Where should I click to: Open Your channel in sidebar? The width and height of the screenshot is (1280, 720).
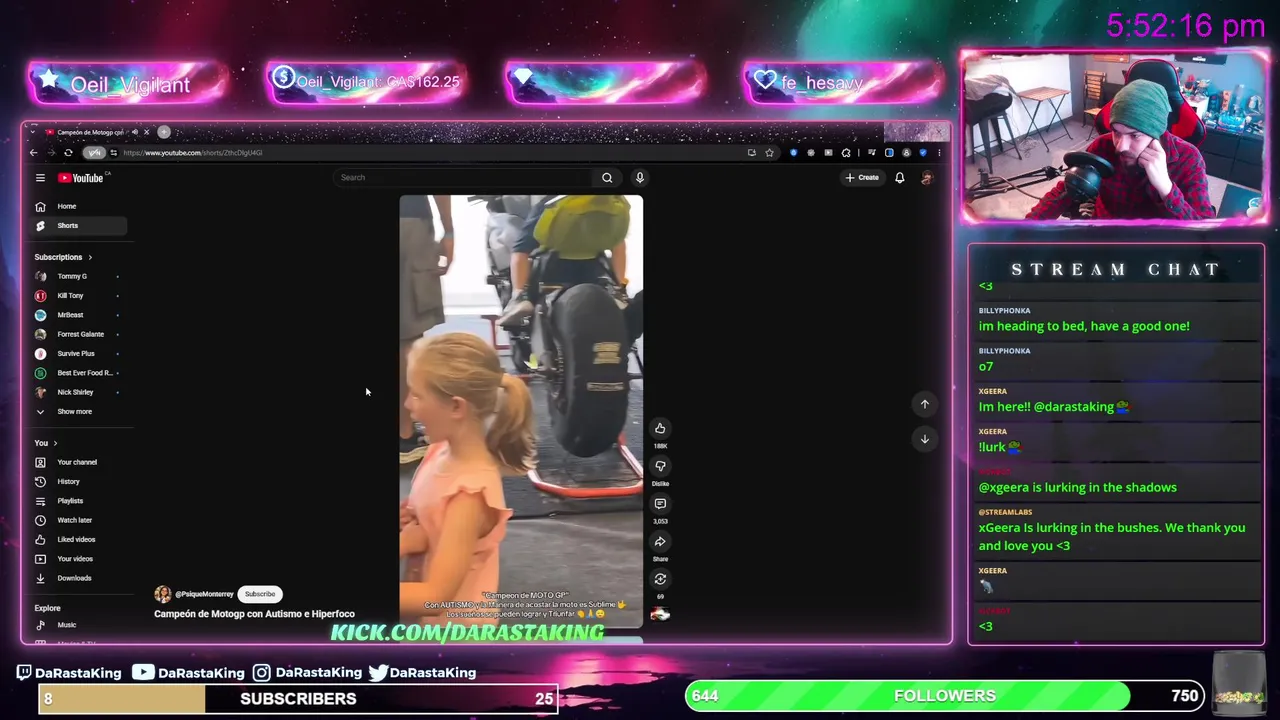[78, 462]
